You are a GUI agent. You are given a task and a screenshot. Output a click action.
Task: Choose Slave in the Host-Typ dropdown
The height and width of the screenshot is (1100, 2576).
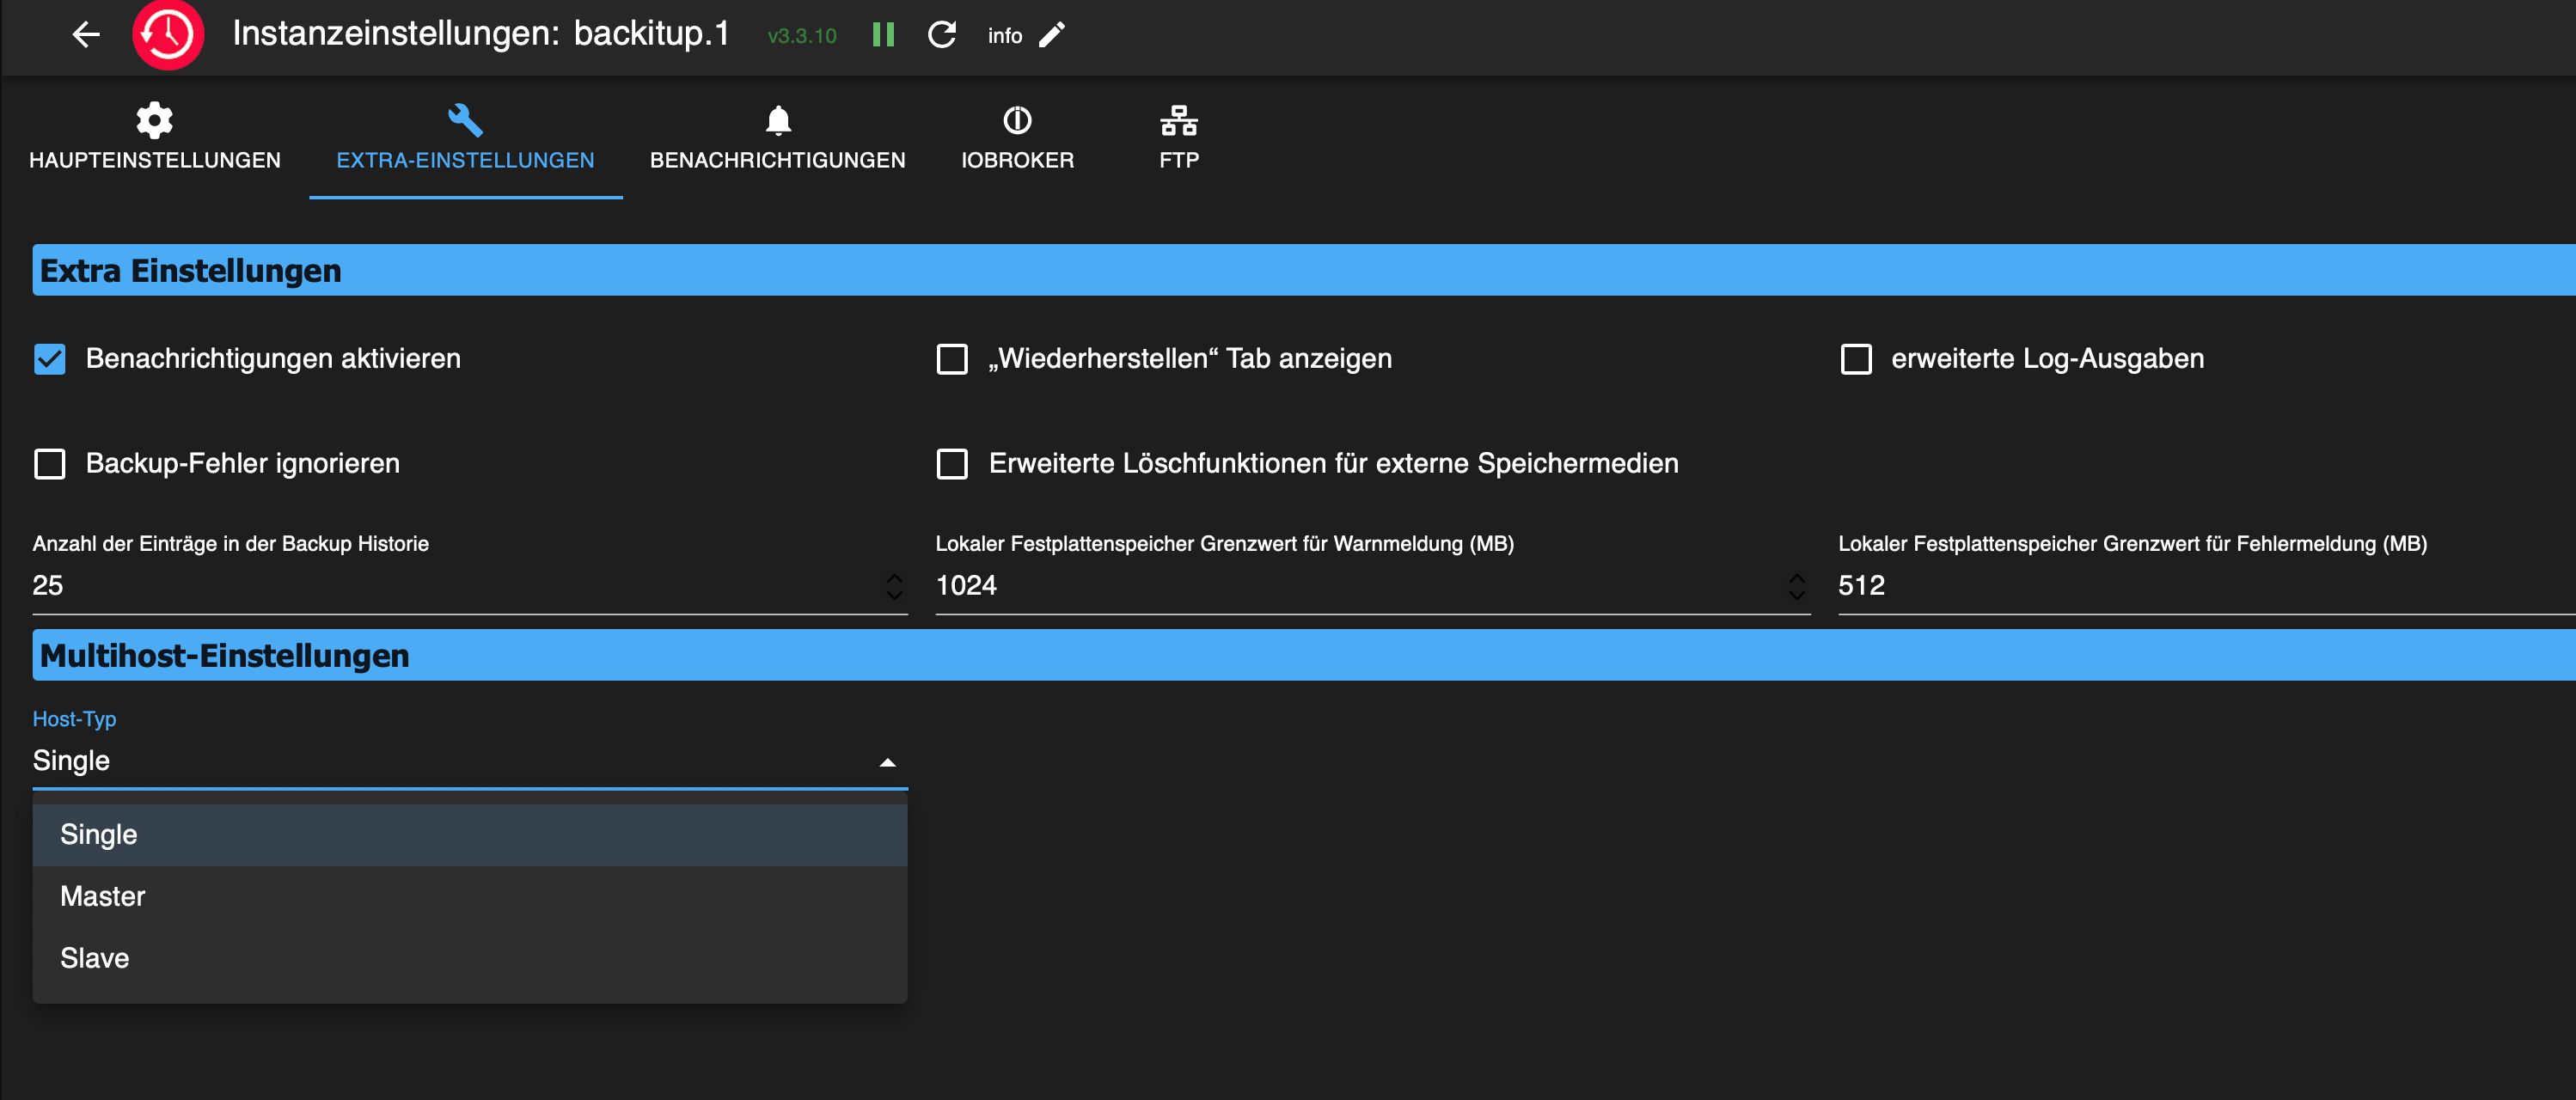point(95,958)
